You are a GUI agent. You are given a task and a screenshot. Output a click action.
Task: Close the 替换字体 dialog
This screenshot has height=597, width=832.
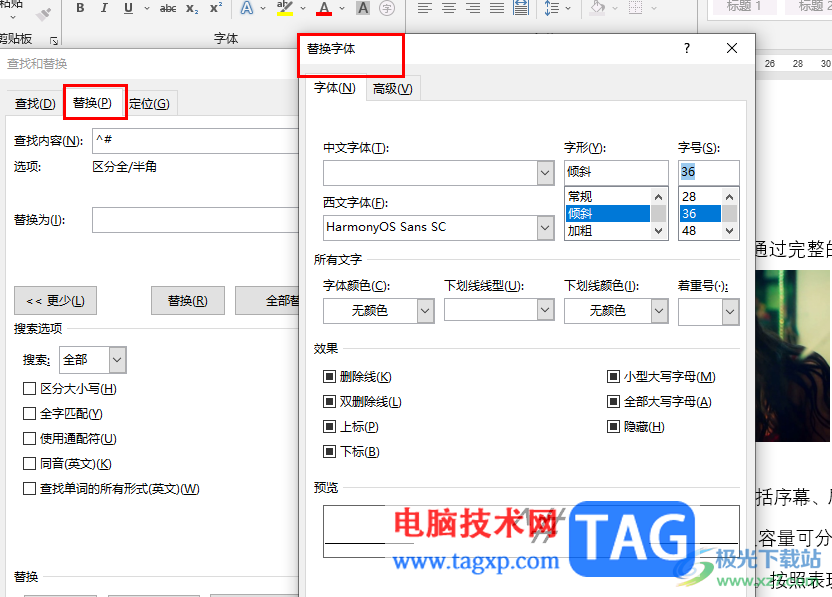tap(732, 48)
